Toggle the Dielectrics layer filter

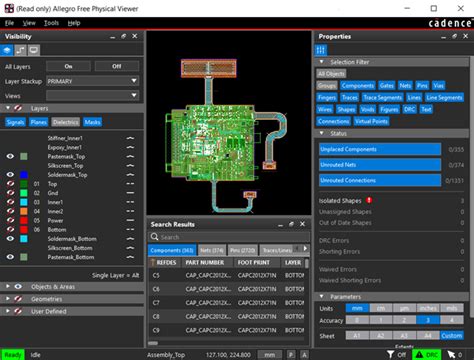[66, 122]
